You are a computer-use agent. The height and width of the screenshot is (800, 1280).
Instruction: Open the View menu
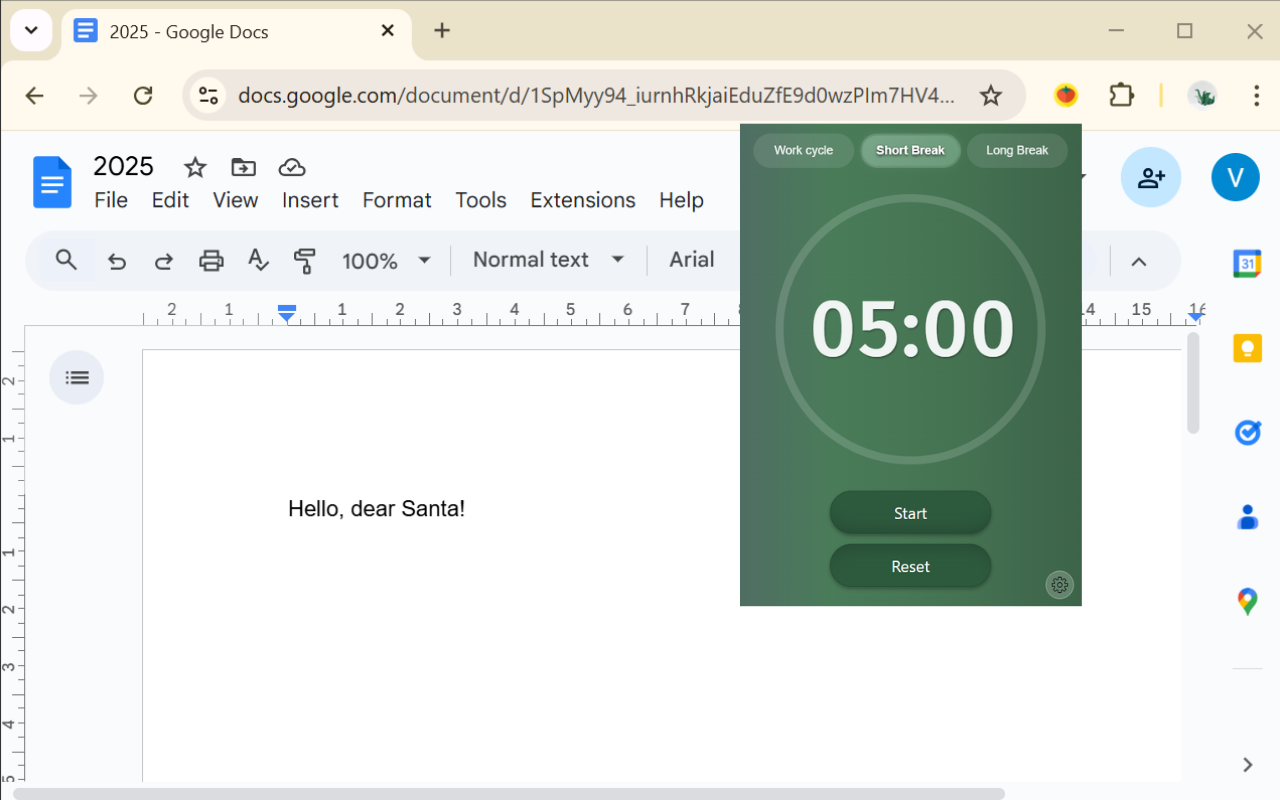pos(235,200)
